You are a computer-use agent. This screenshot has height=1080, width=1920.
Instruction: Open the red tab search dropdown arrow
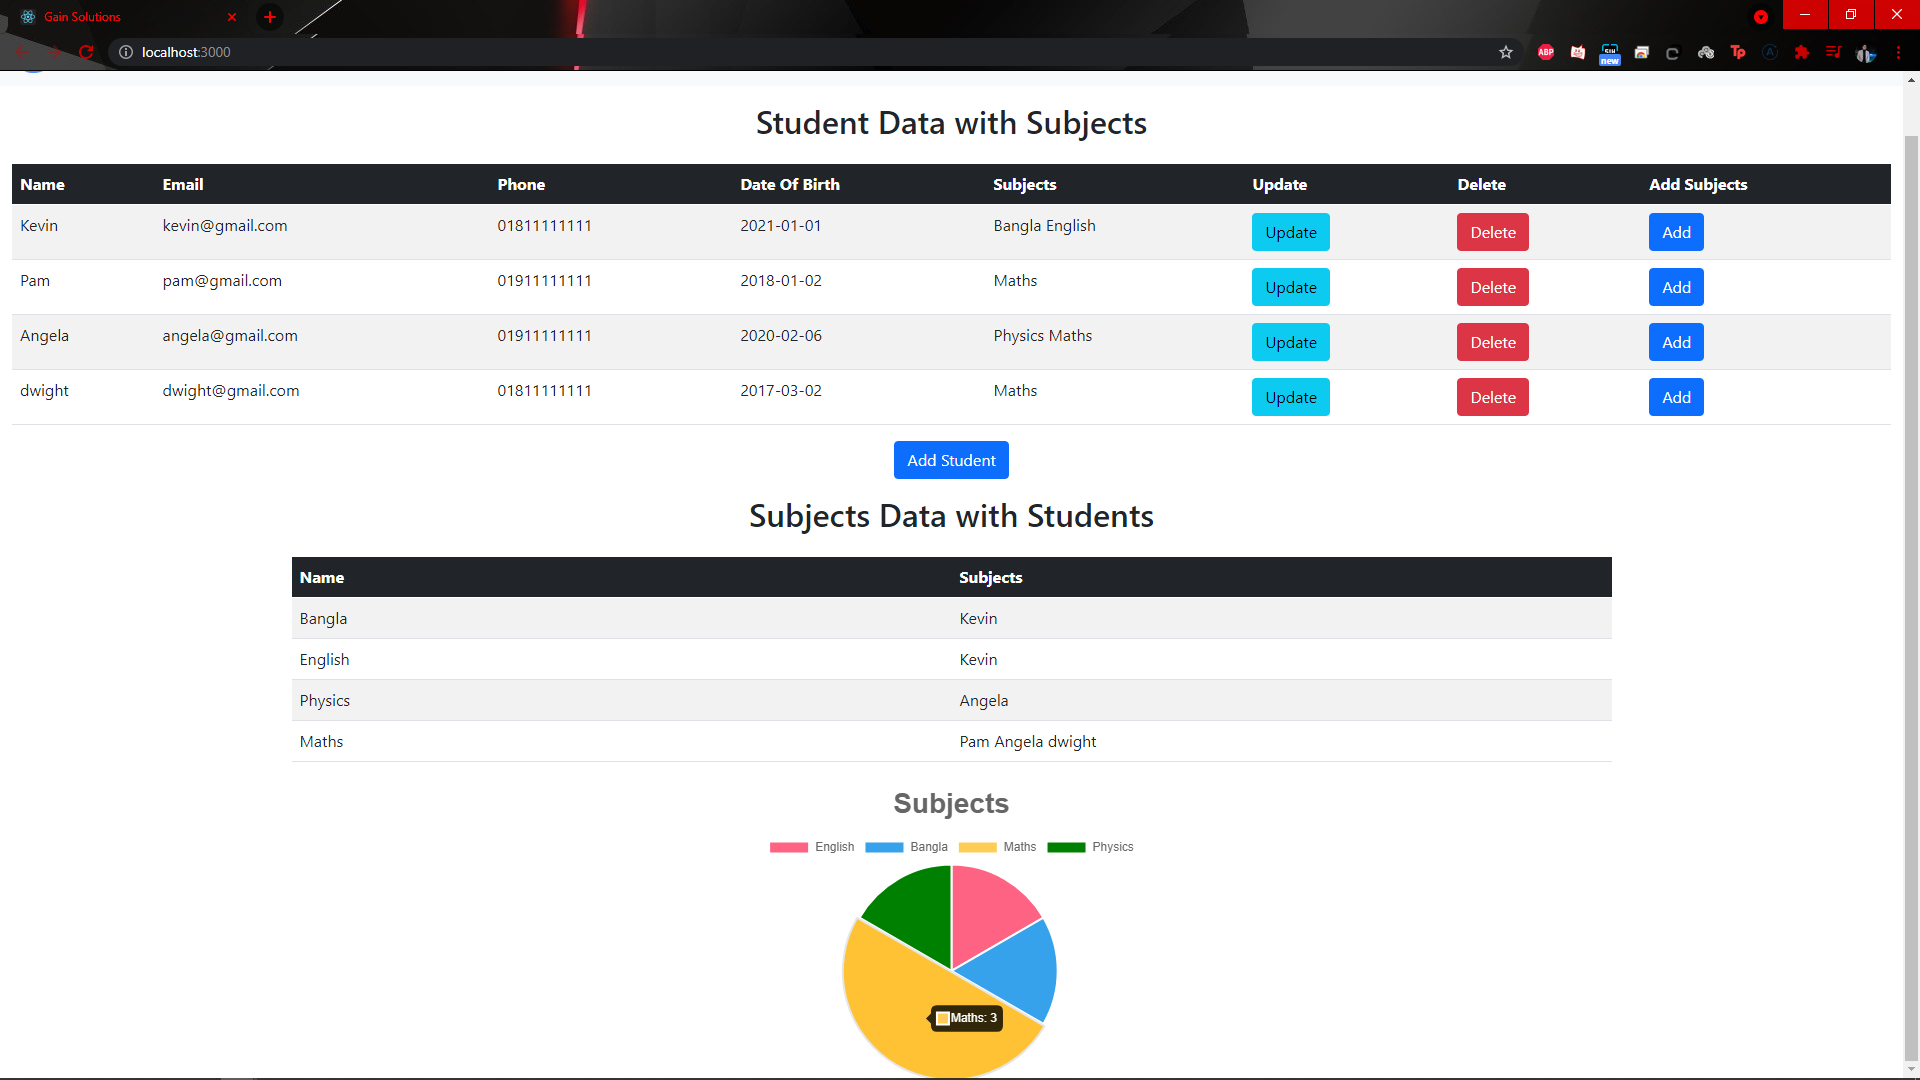1760,17
